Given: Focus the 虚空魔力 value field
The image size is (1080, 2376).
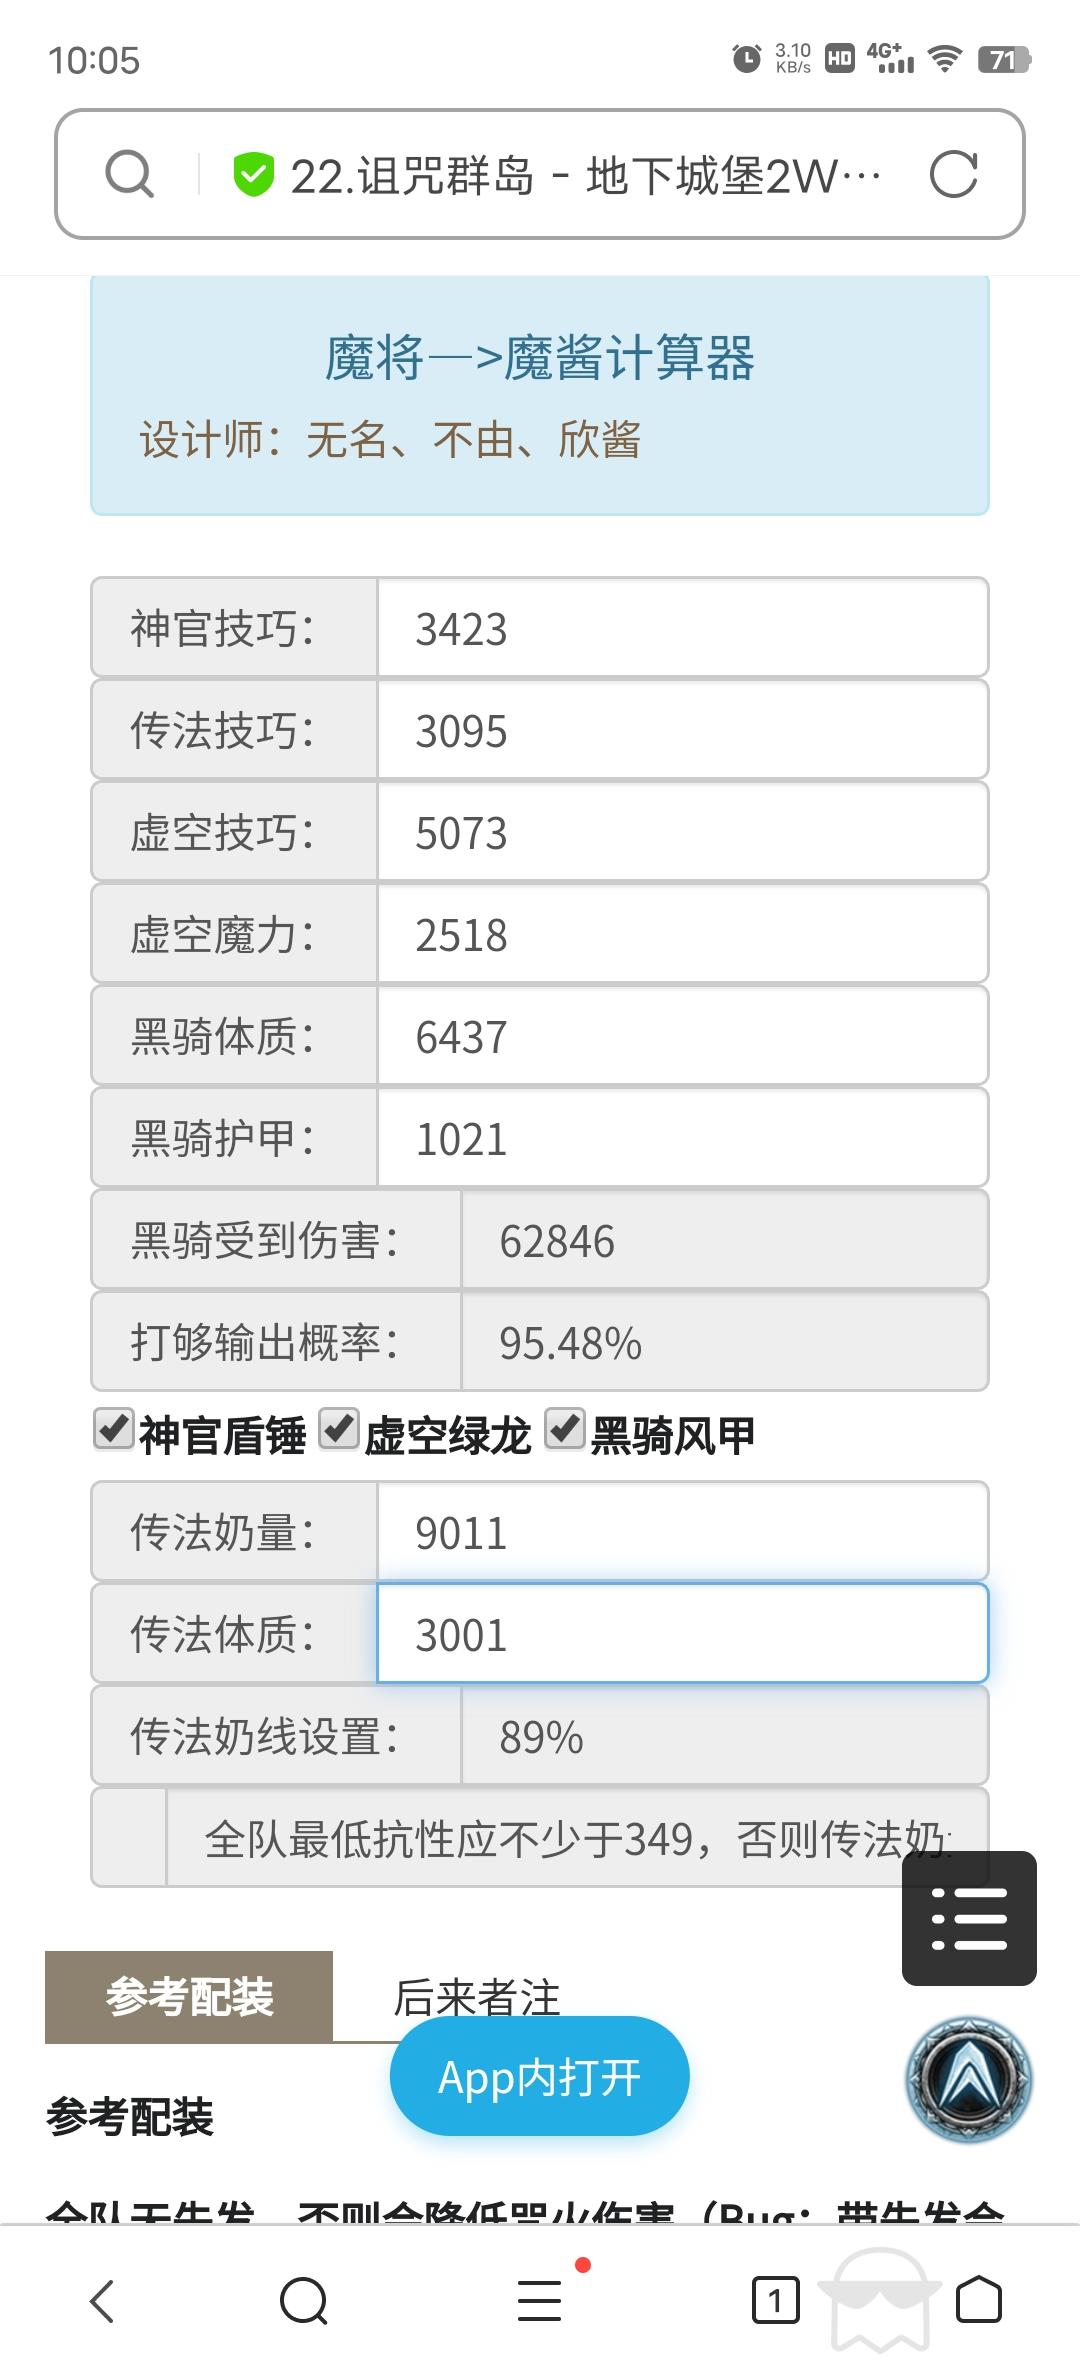Looking at the screenshot, I should 682,935.
